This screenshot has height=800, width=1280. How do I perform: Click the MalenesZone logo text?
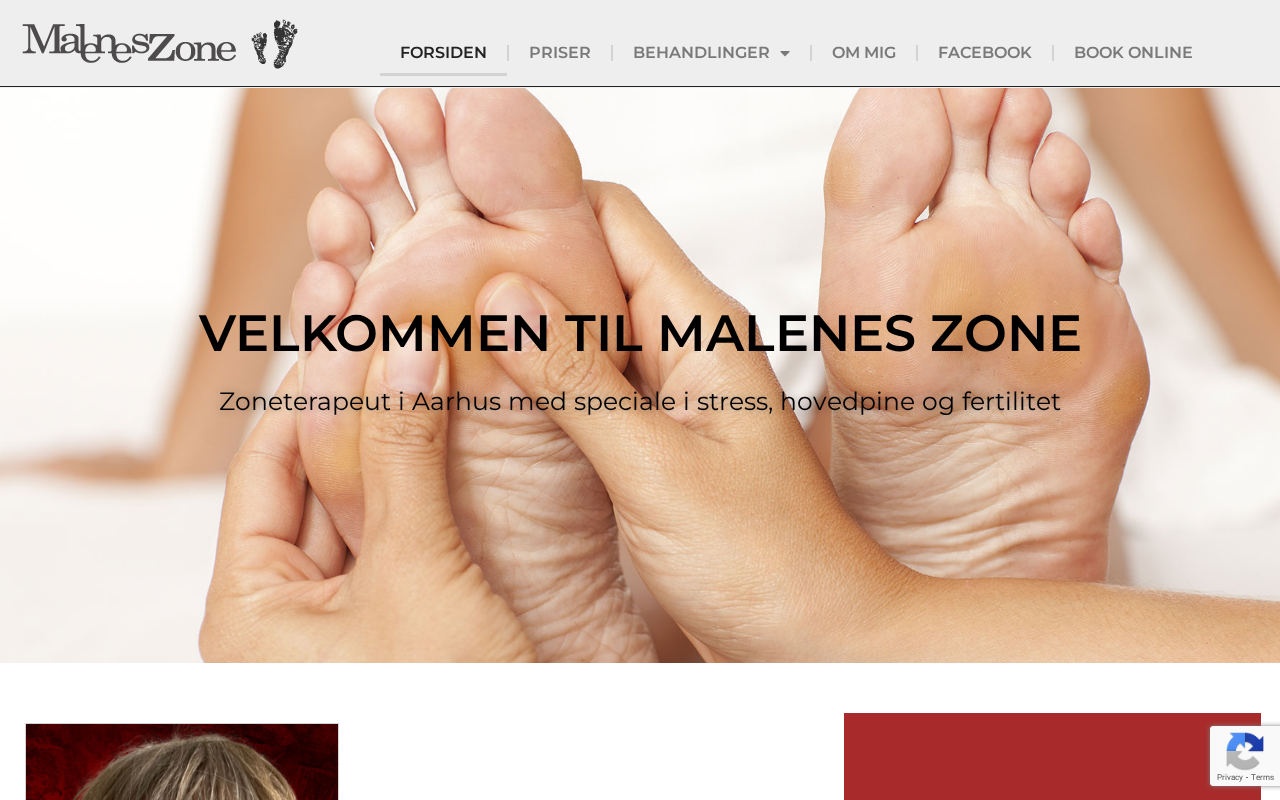click(129, 44)
